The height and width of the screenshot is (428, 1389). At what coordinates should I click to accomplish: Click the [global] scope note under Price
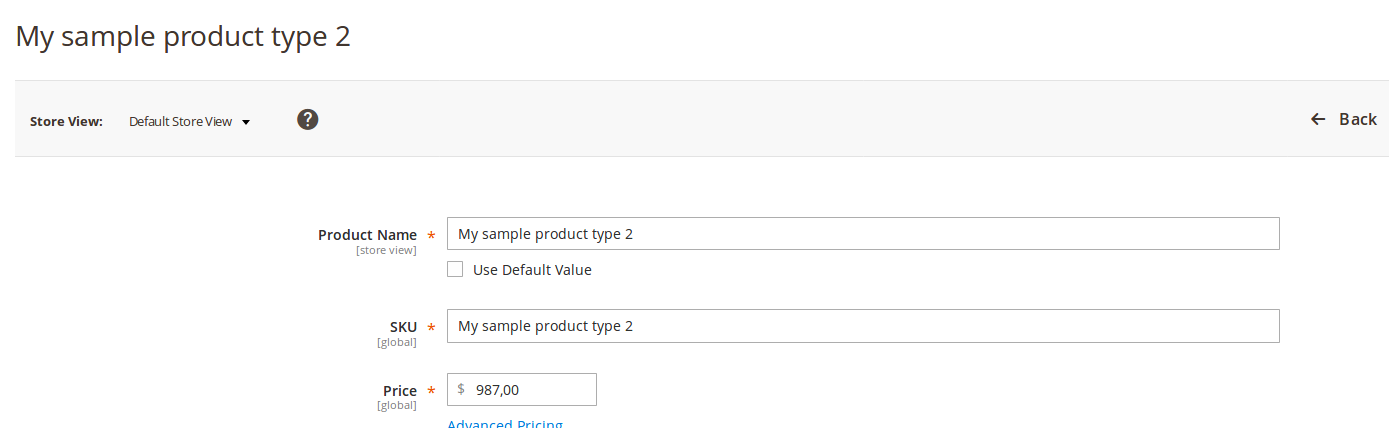pyautogui.click(x=396, y=405)
